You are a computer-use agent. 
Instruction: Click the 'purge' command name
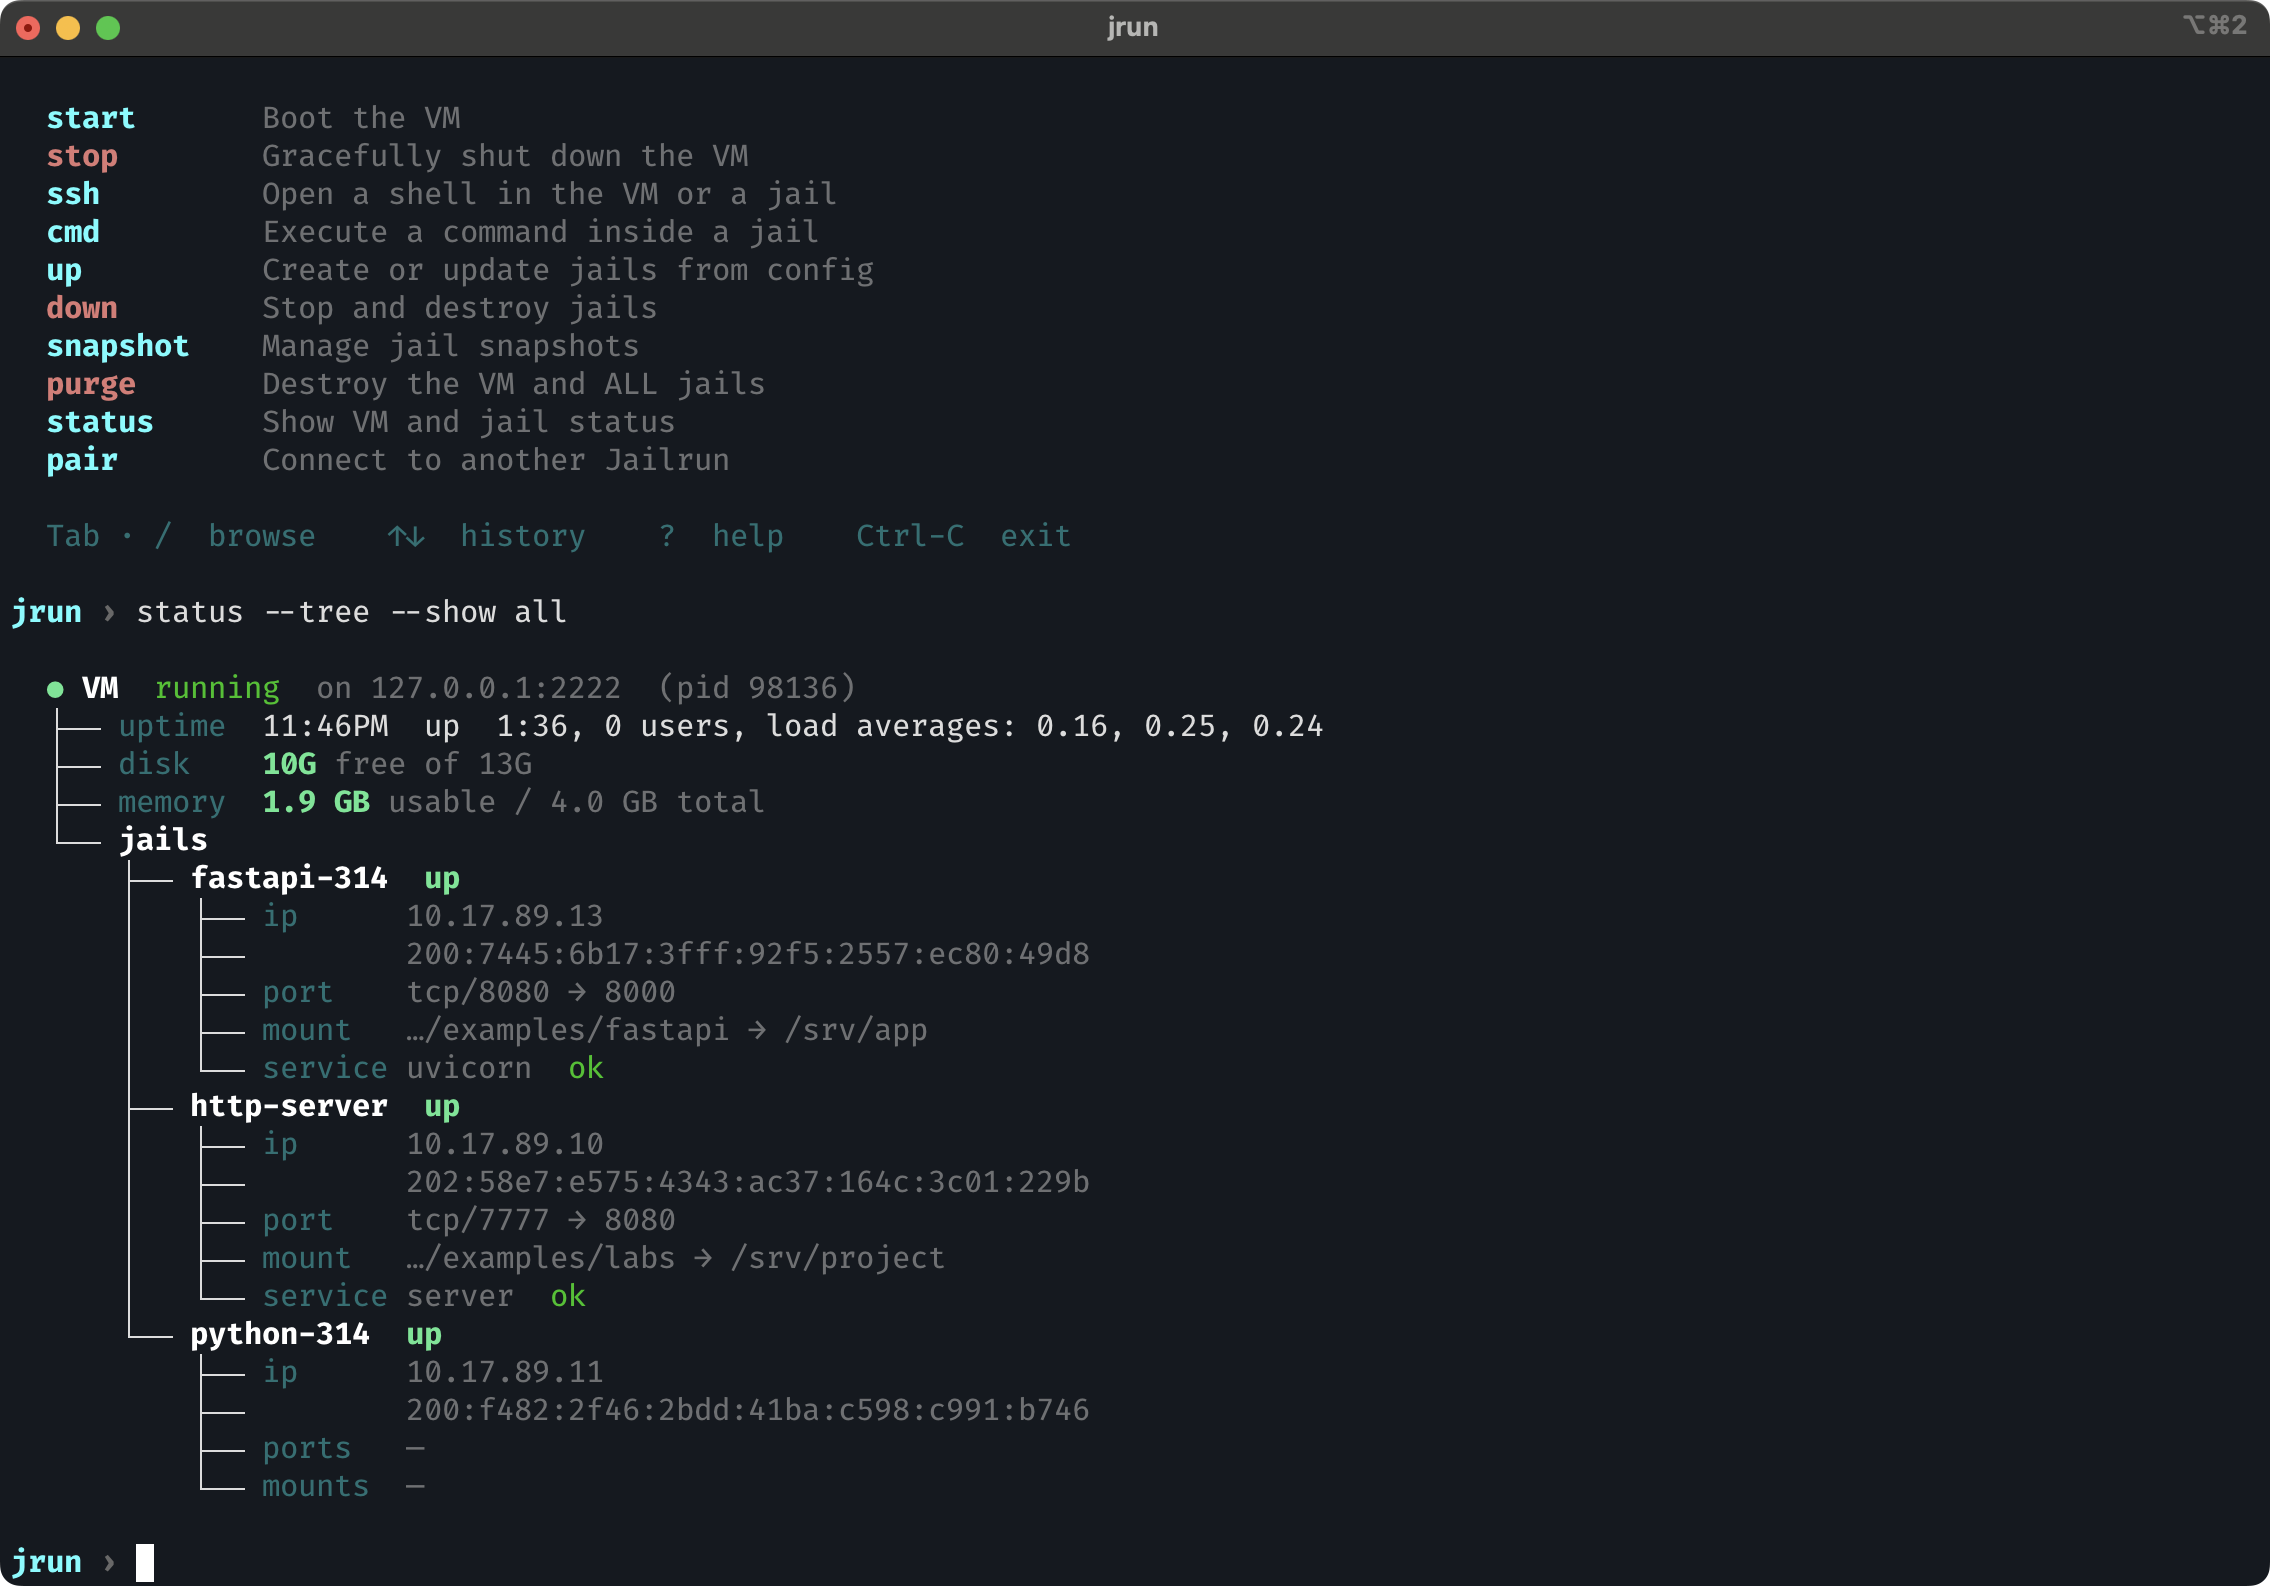91,385
